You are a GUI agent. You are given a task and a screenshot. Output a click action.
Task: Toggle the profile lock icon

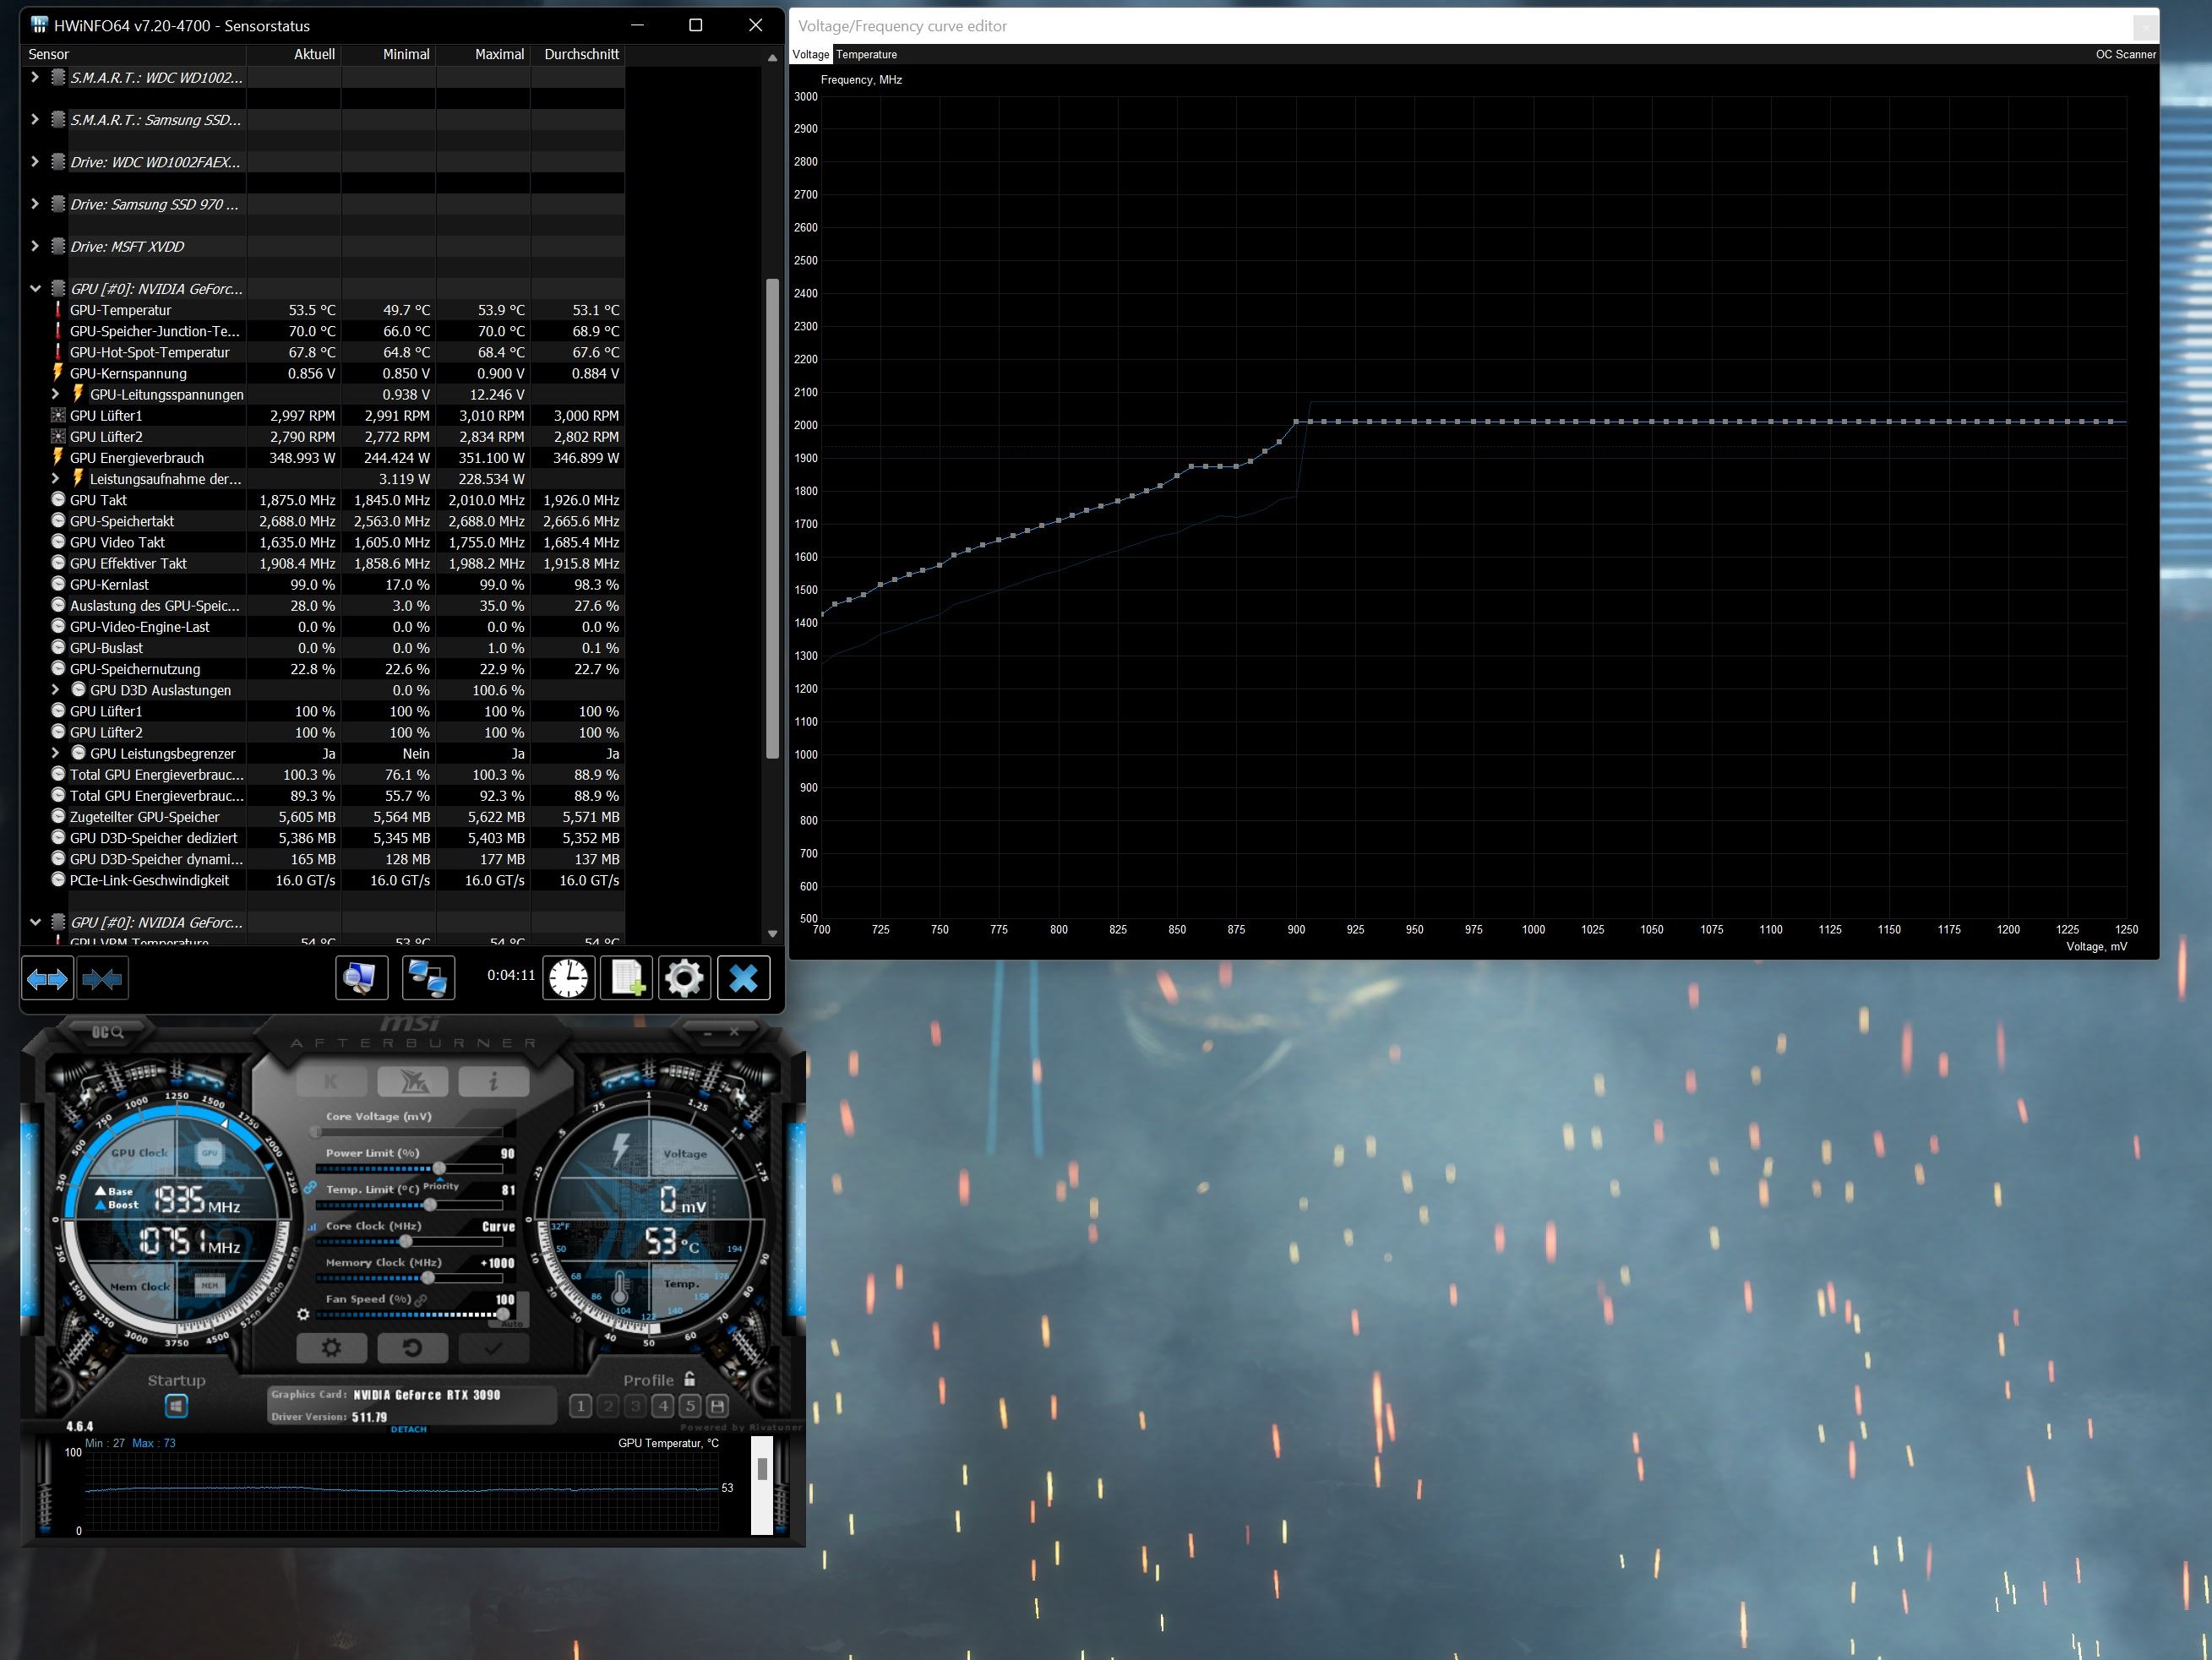(x=690, y=1379)
